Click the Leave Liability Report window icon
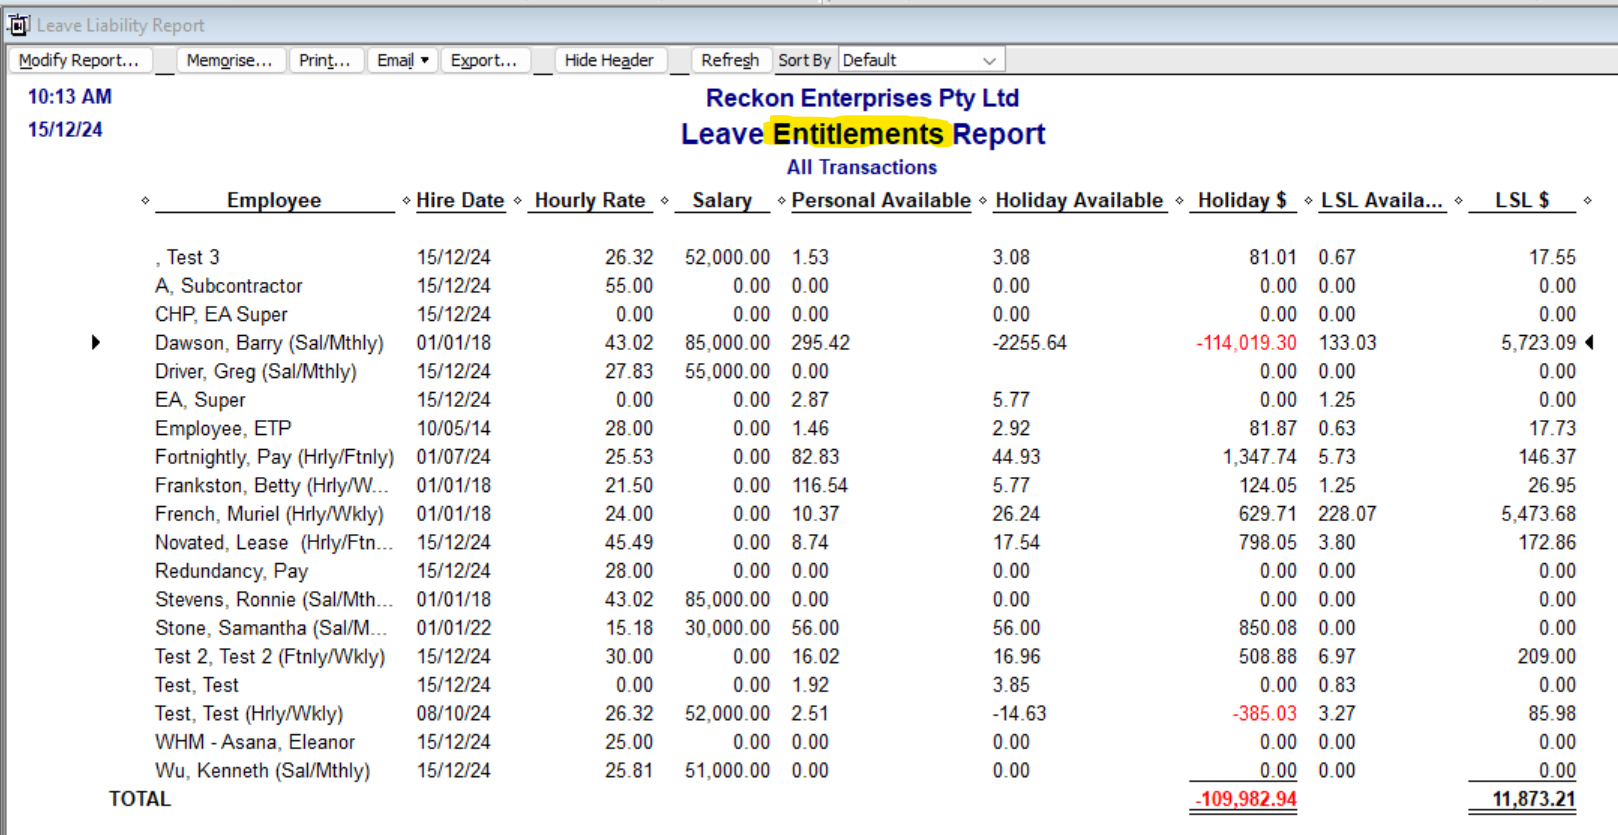The width and height of the screenshot is (1618, 835). [18, 25]
